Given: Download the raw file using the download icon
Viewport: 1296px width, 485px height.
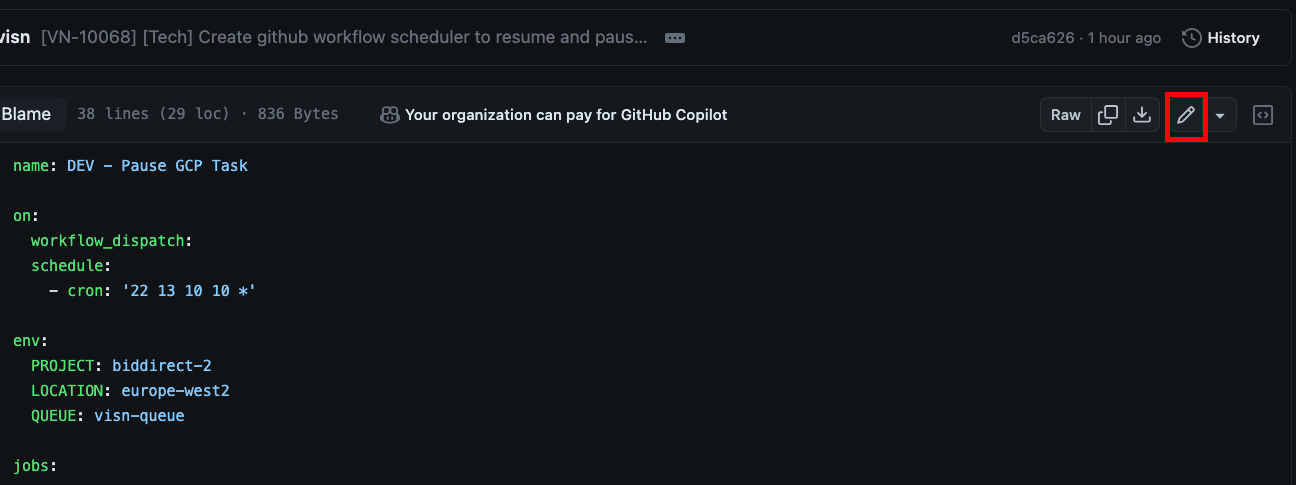Looking at the screenshot, I should coord(1141,115).
